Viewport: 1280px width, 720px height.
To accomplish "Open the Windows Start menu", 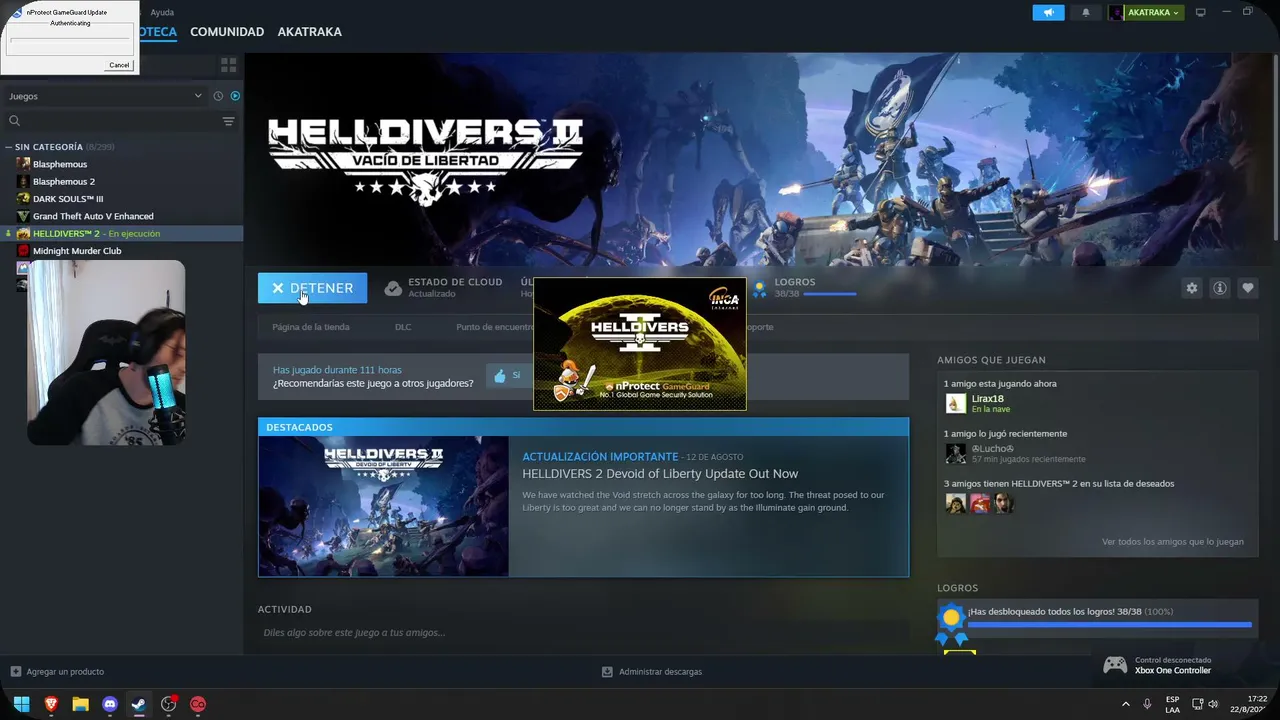I will (21, 704).
